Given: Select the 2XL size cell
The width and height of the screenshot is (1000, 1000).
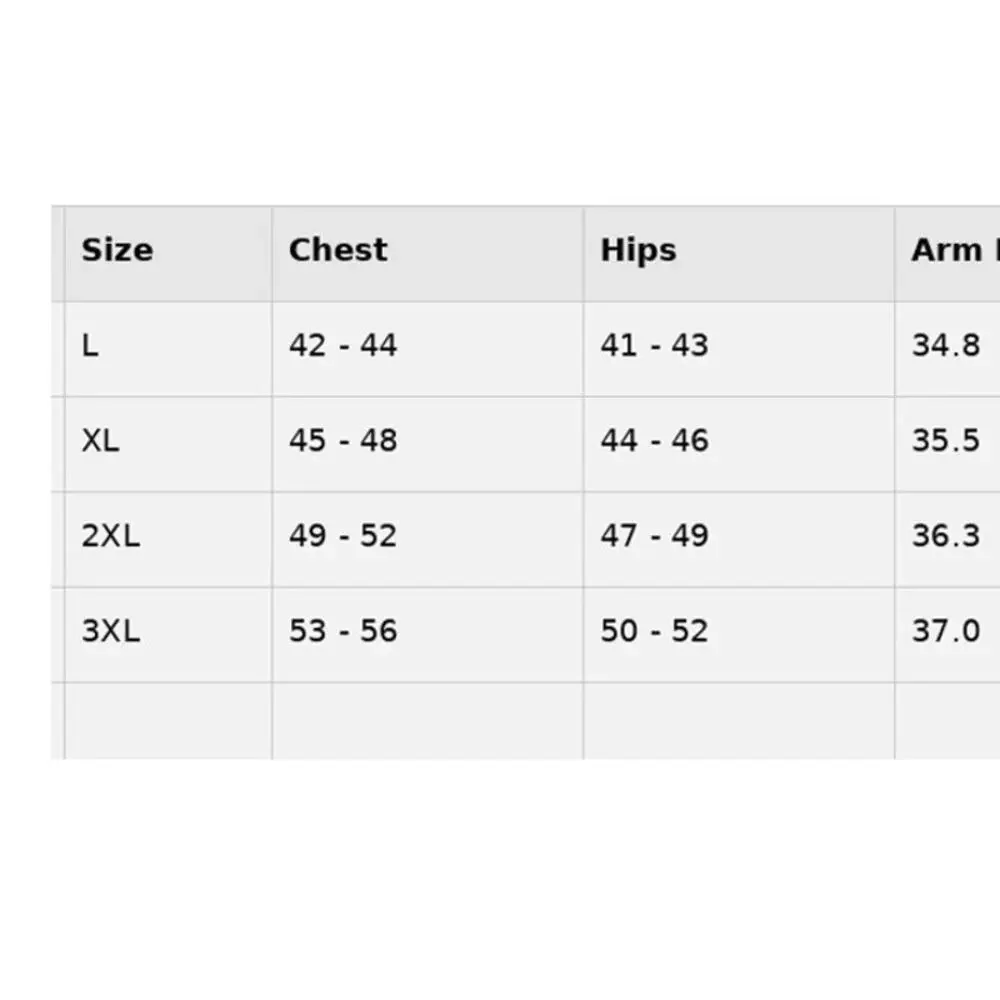Looking at the screenshot, I should tap(110, 536).
